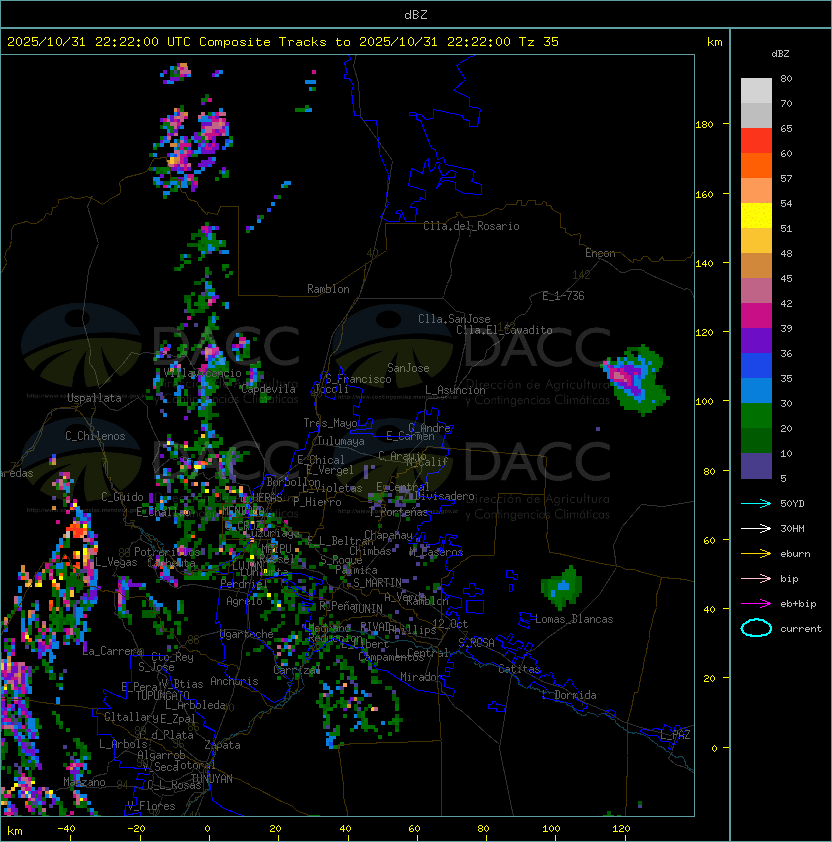
Task: Click the L_Asuncion map label
Action: 455,390
